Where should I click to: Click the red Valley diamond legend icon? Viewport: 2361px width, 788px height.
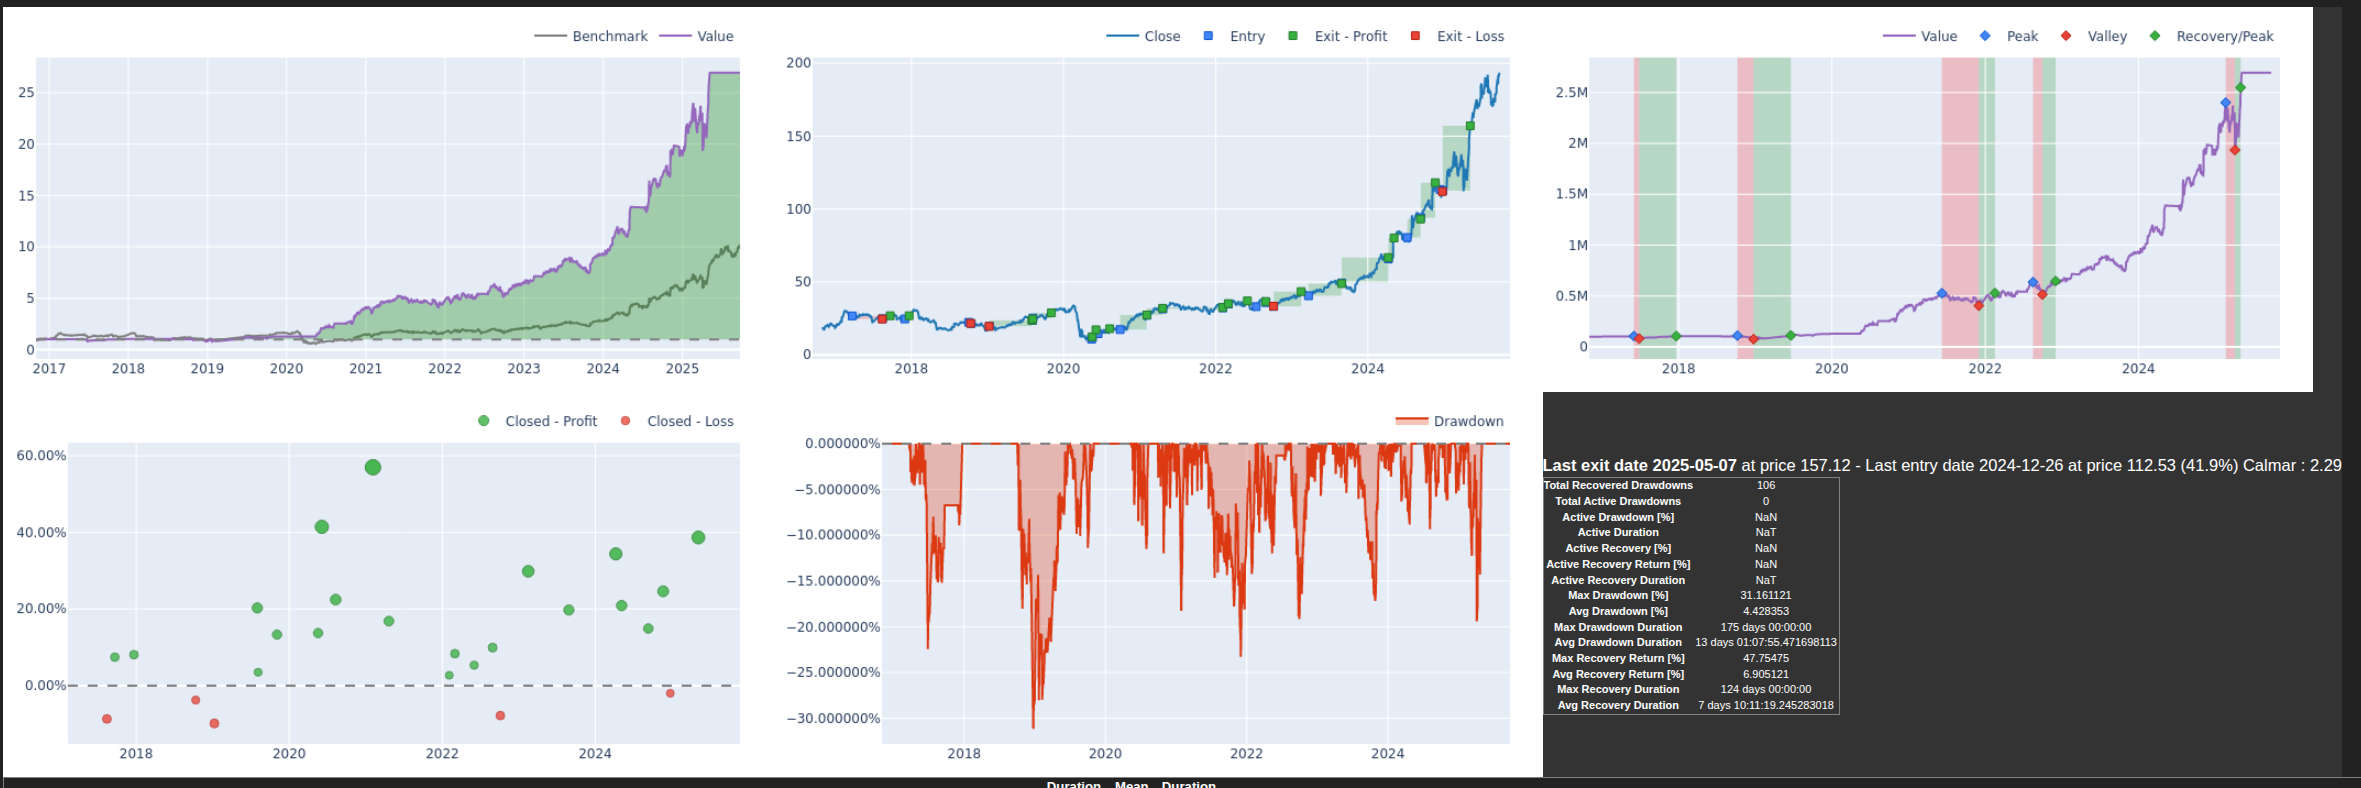2066,36
